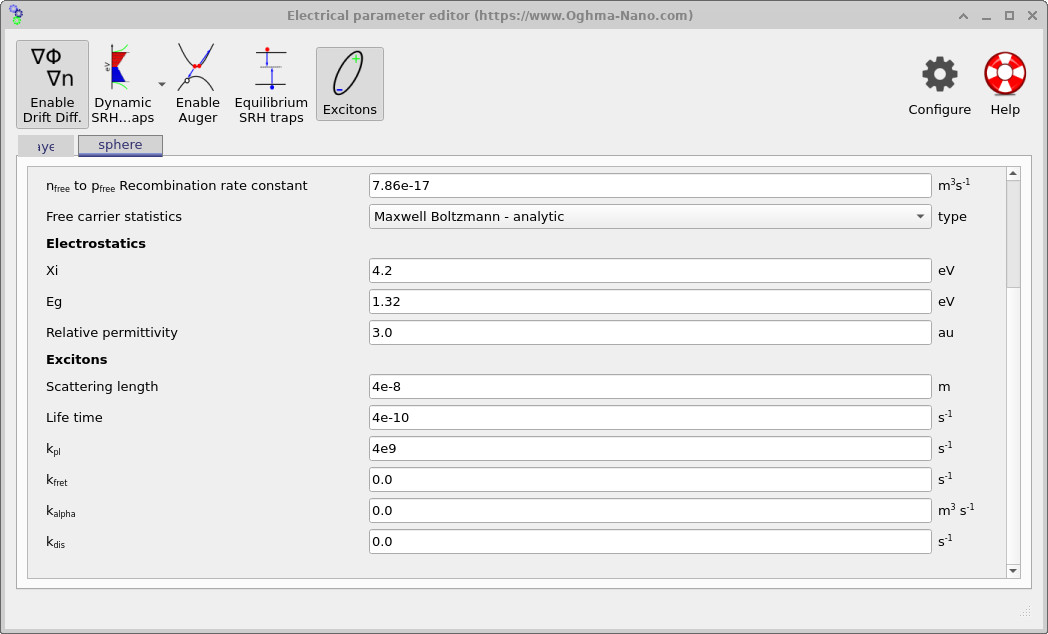Disable the currently enabled Excitons button
Viewport: 1048px width, 634px height.
tap(349, 83)
